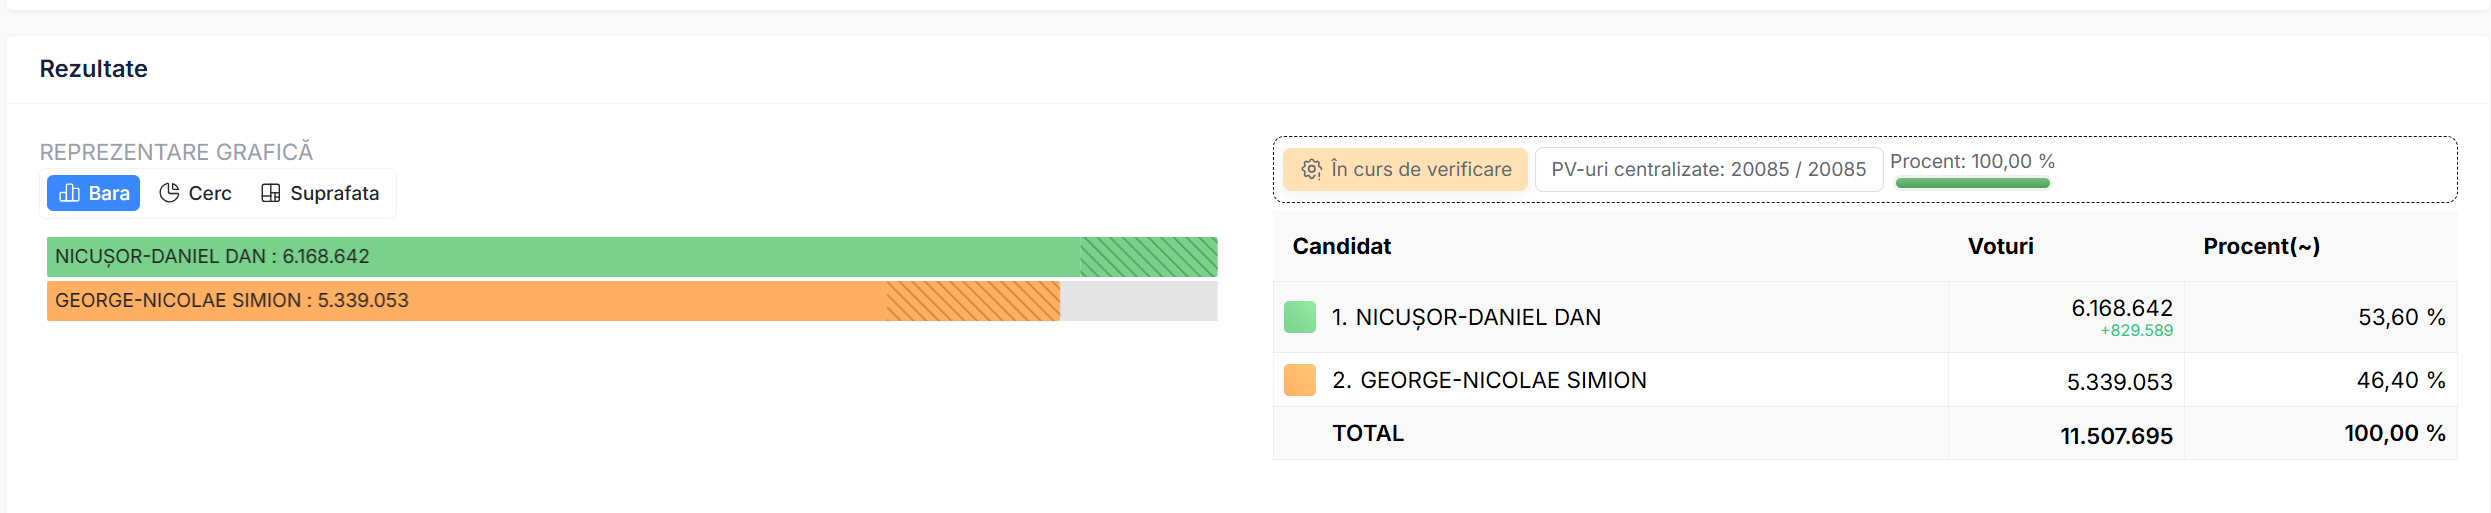Switch to the Cerc chart view
This screenshot has width=2491, height=513.
pos(196,193)
